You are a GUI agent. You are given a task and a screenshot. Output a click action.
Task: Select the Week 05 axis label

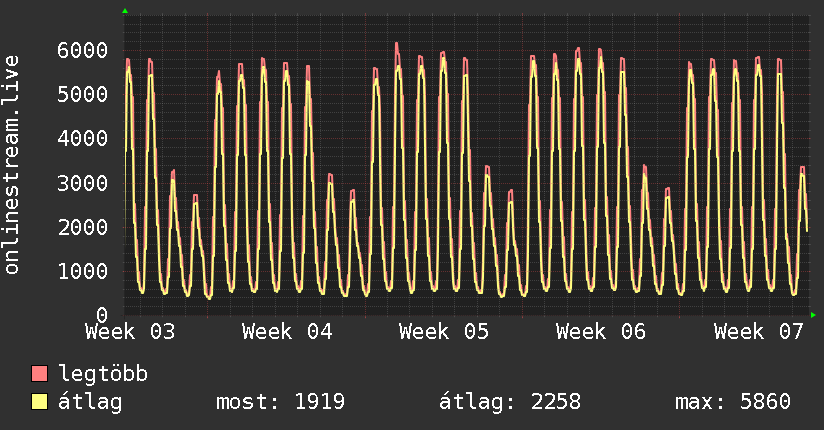[x=444, y=332]
